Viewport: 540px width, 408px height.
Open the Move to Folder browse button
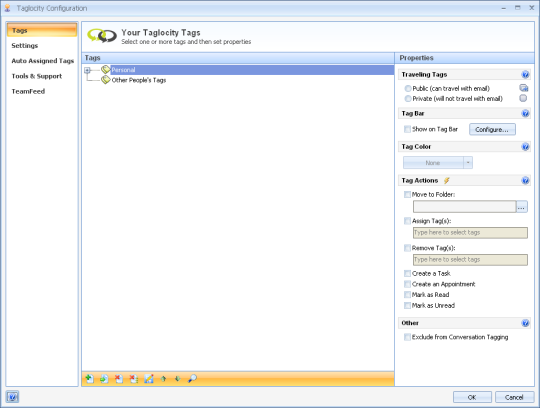pyautogui.click(x=522, y=207)
